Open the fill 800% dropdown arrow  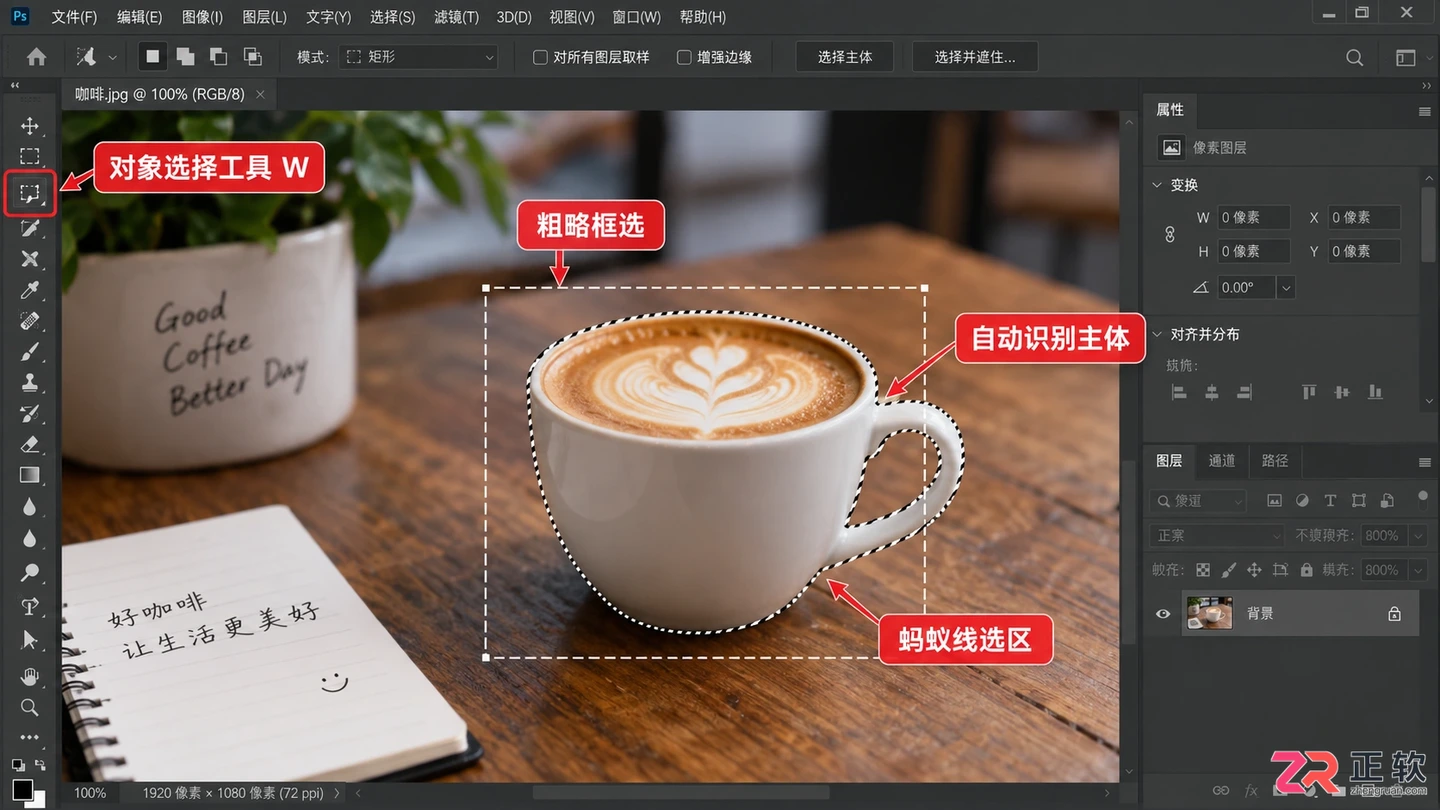[1417, 570]
